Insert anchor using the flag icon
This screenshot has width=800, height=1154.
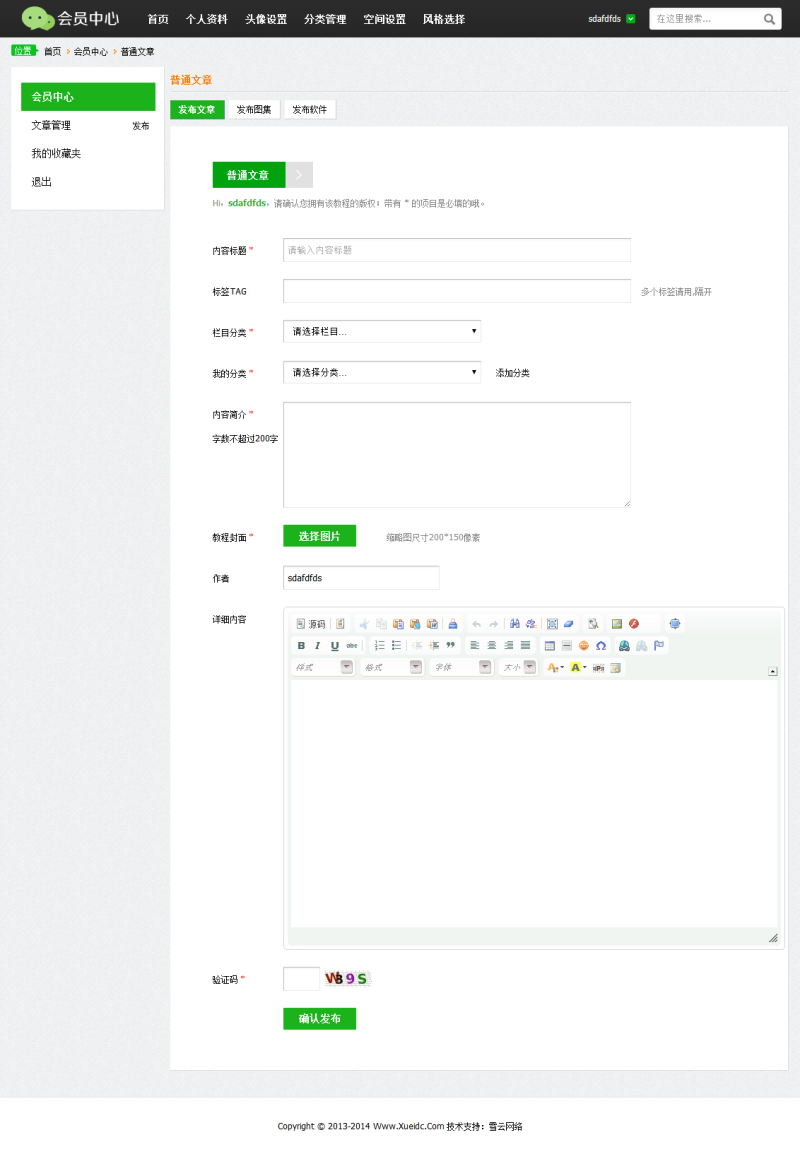click(659, 645)
